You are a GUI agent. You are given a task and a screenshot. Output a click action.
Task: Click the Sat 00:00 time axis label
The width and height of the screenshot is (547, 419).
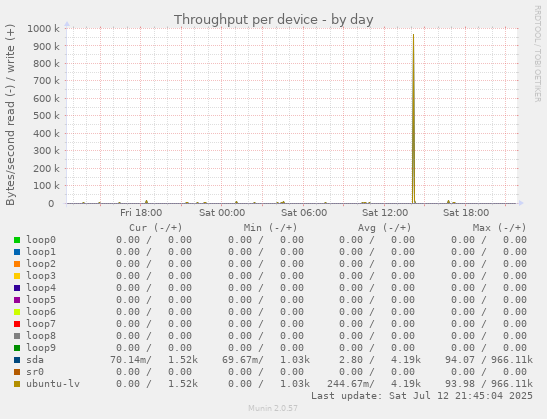coord(222,213)
